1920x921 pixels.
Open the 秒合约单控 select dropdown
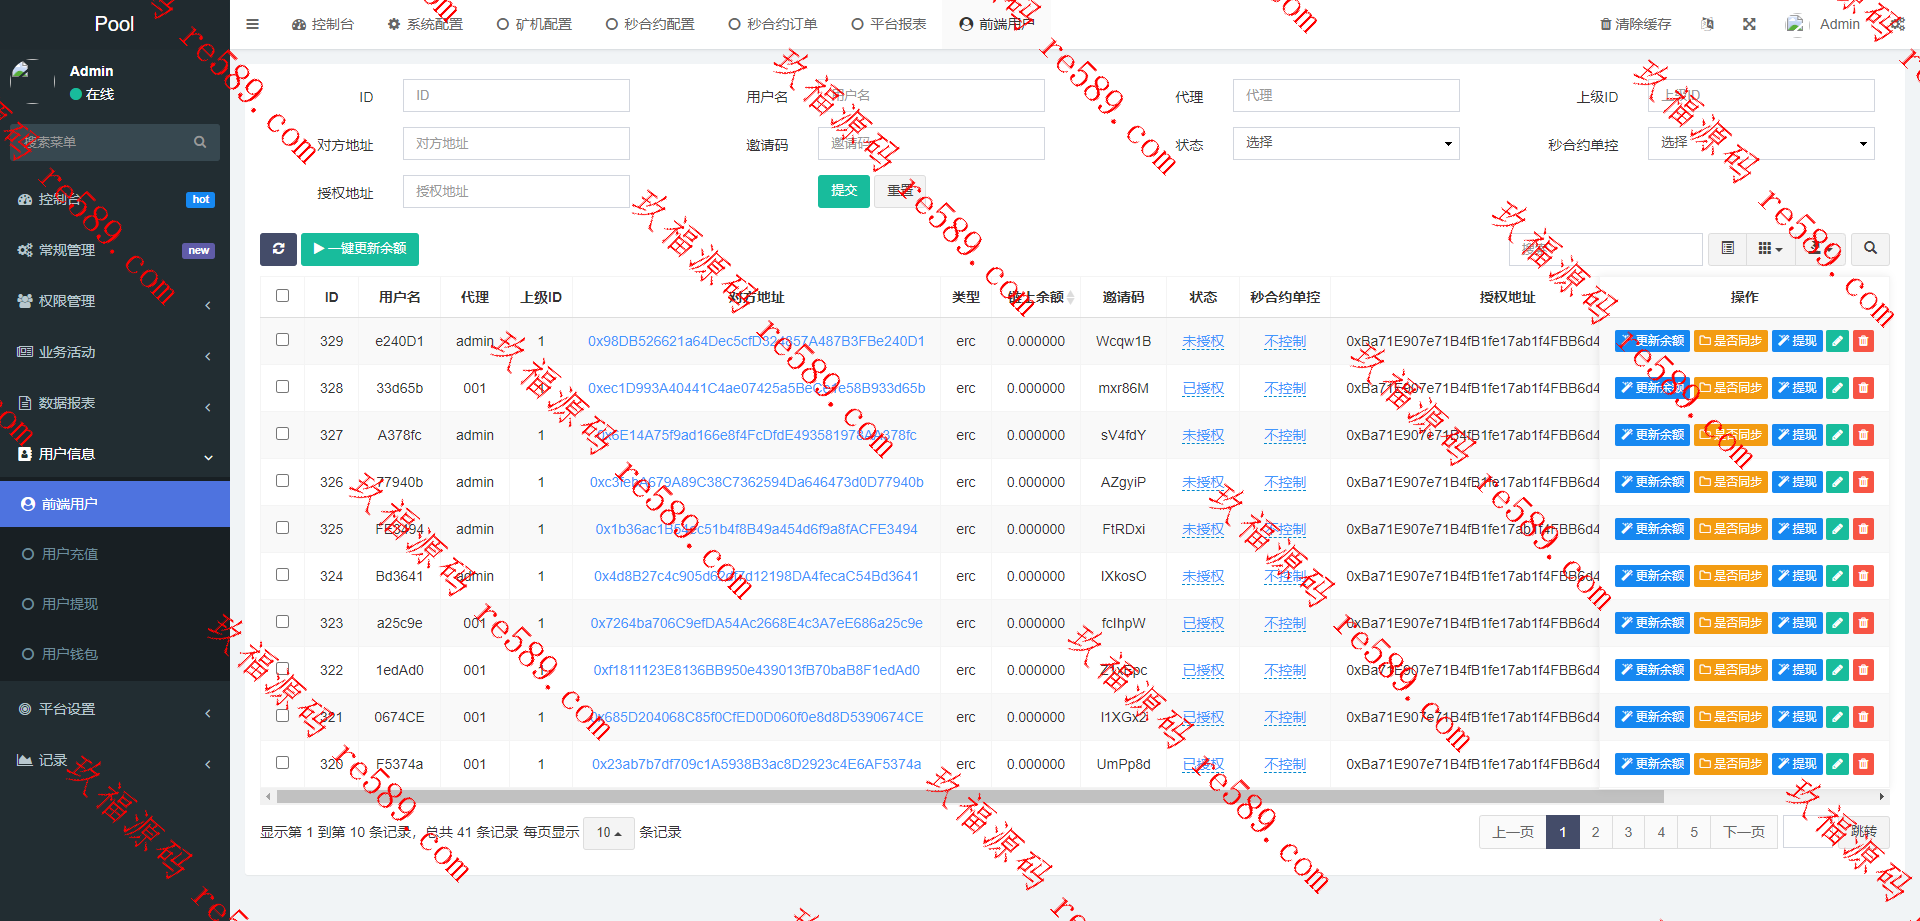click(1761, 143)
